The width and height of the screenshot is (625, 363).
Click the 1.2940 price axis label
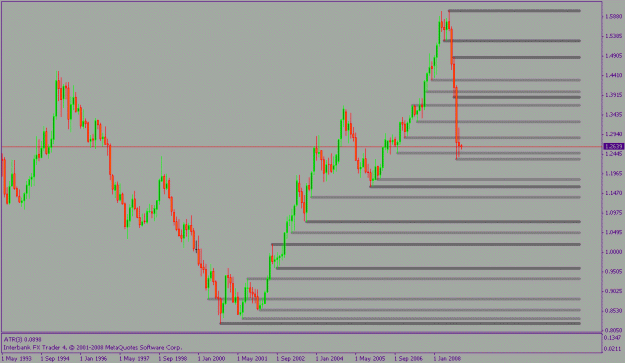point(614,134)
